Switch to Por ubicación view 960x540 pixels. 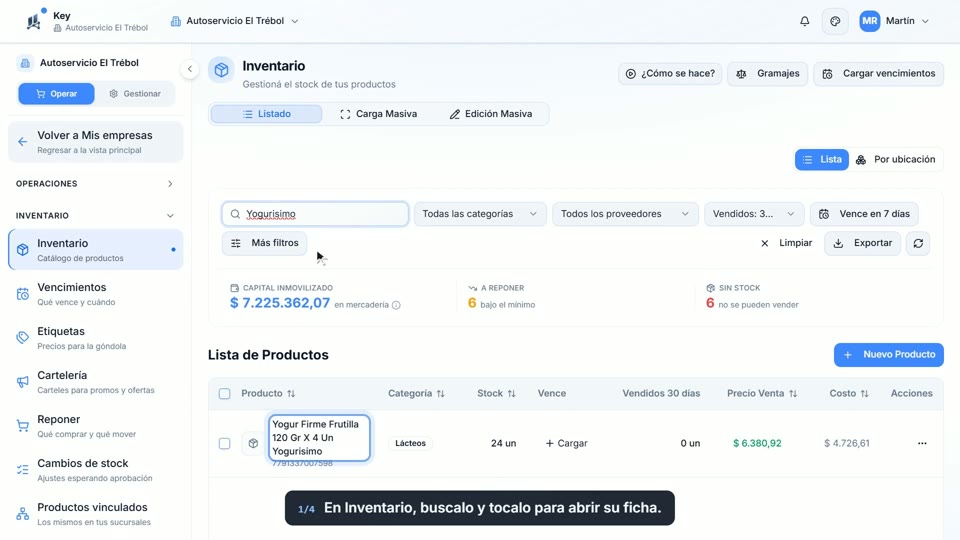pyautogui.click(x=896, y=160)
